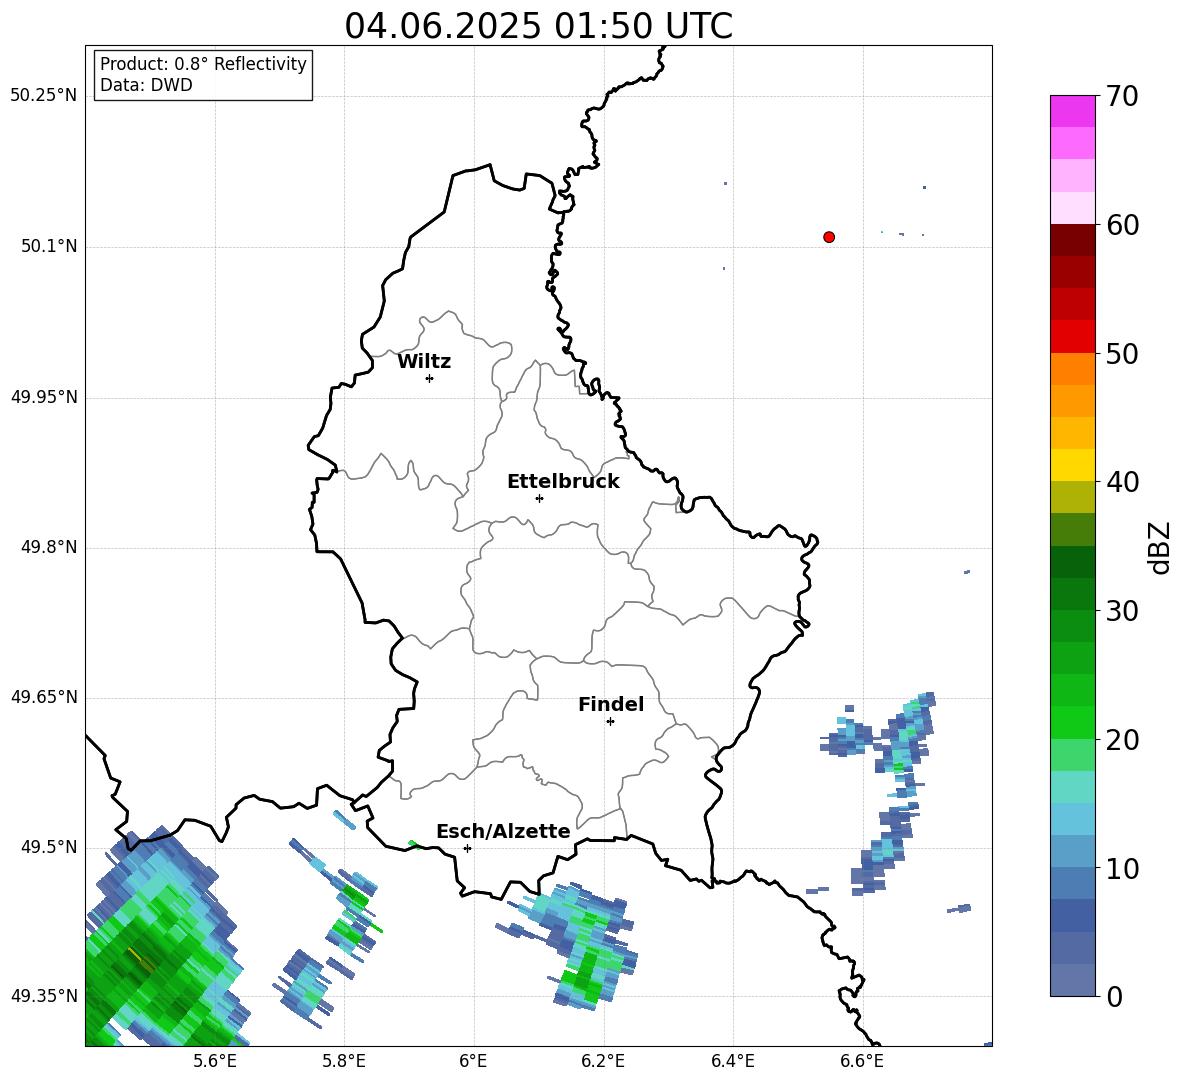Select the Ettelbruck city label
Viewport: 1184px width, 1081px height.
pos(563,482)
